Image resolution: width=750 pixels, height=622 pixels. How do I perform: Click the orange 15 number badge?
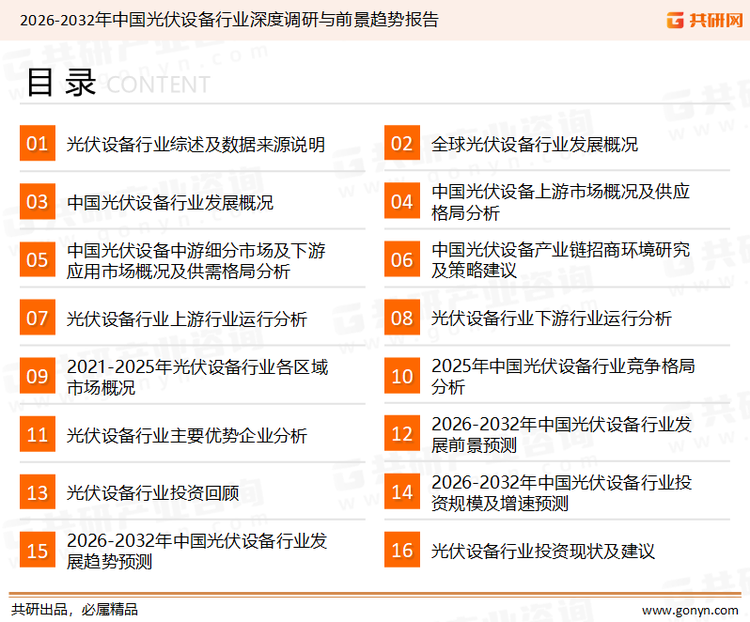click(x=37, y=550)
